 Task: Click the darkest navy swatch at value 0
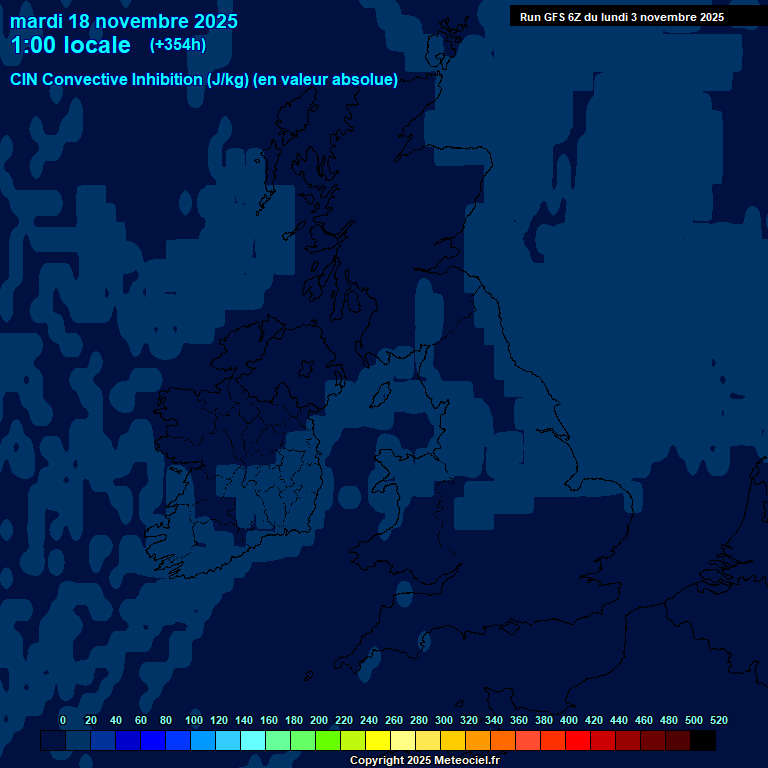[53, 740]
